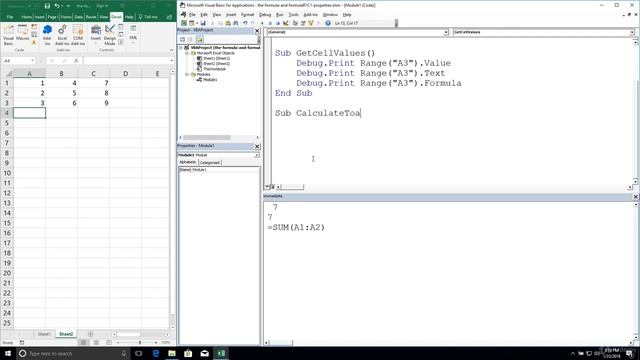Close the Properties panel
Image resolution: width=640 pixels, height=360 pixels.
point(257,146)
